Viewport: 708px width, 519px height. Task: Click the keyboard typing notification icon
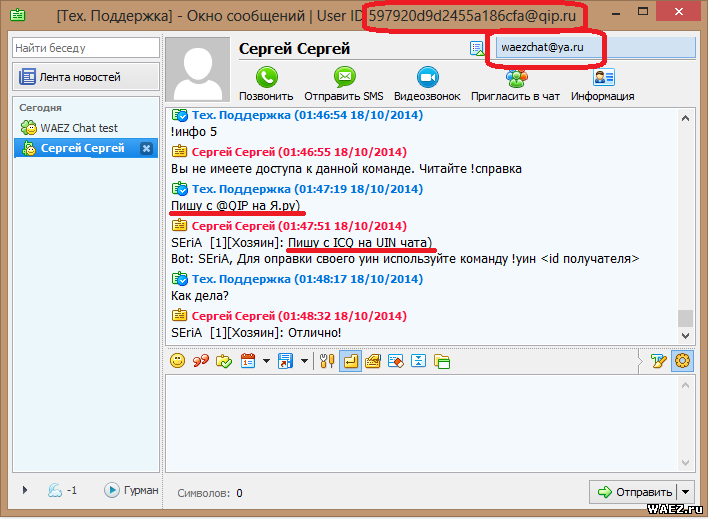pos(373,361)
